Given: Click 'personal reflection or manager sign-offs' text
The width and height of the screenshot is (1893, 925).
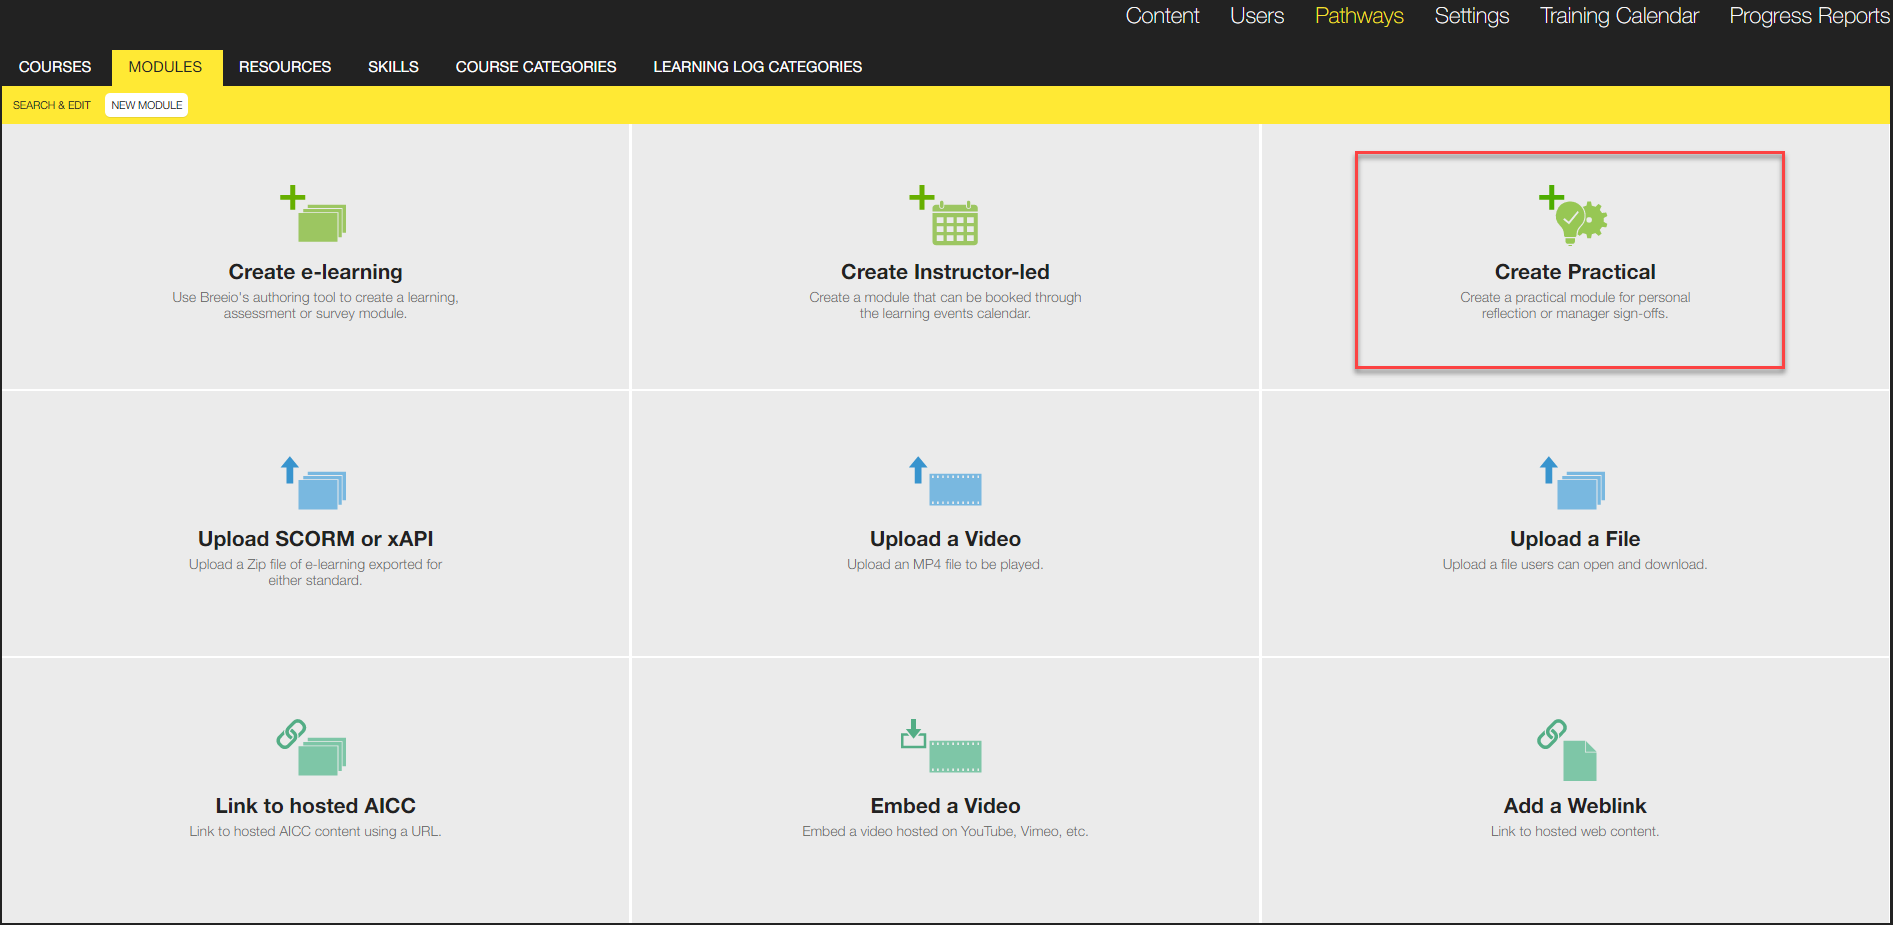Looking at the screenshot, I should (1575, 305).
